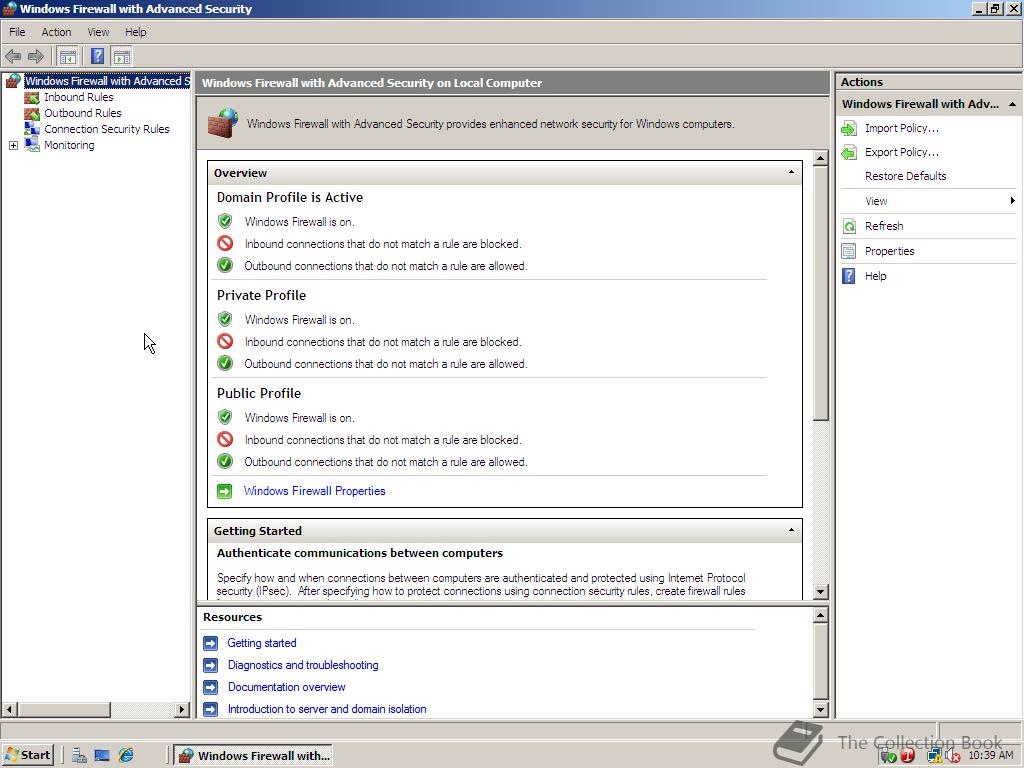Viewport: 1024px width, 768px height.
Task: Click the Forward arrow toolbar icon
Action: click(x=36, y=57)
